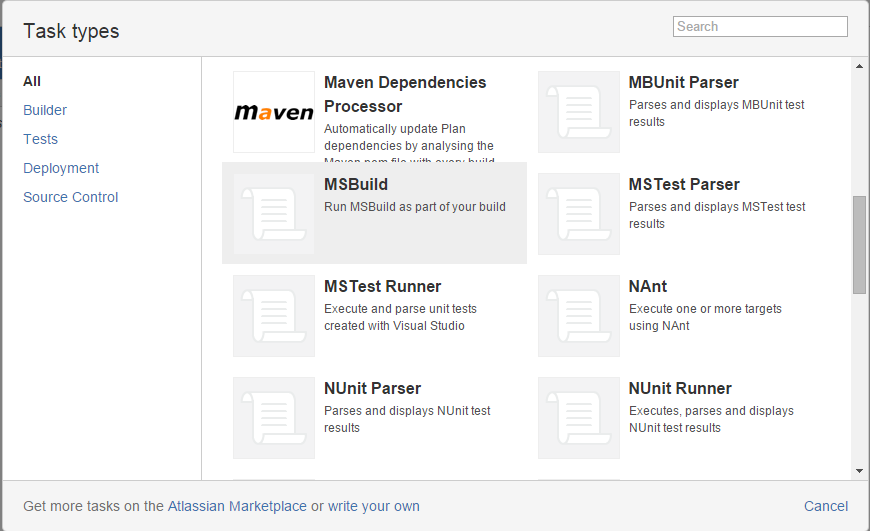The image size is (870, 531).
Task: Click the NUnit Runner scroll icon
Action: tap(579, 418)
